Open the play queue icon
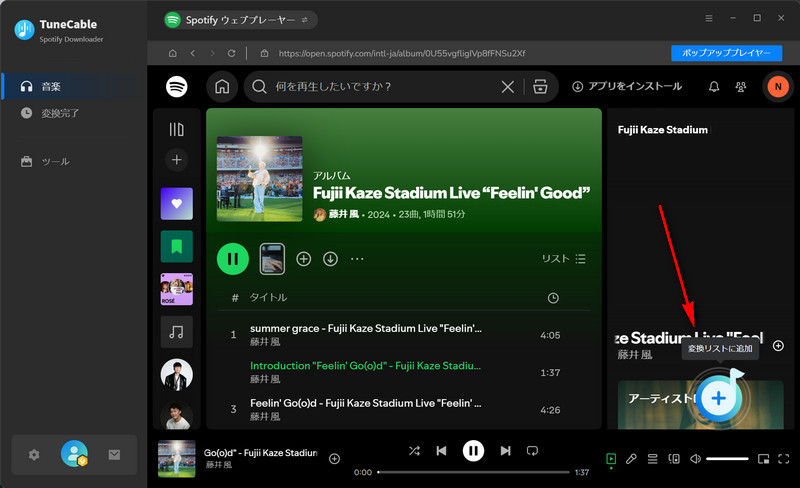Viewport: 800px width, 488px height. click(653, 459)
